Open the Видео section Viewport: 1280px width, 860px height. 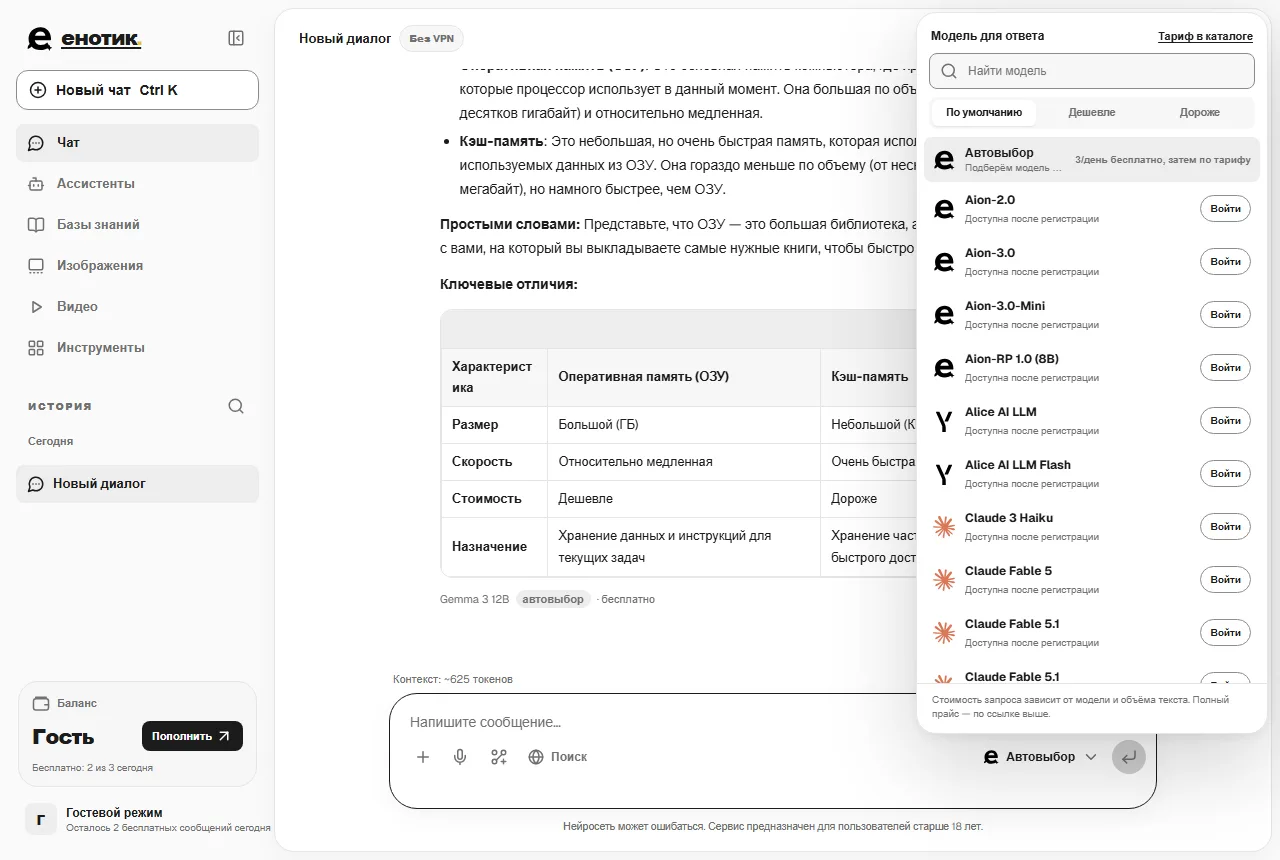(137, 307)
